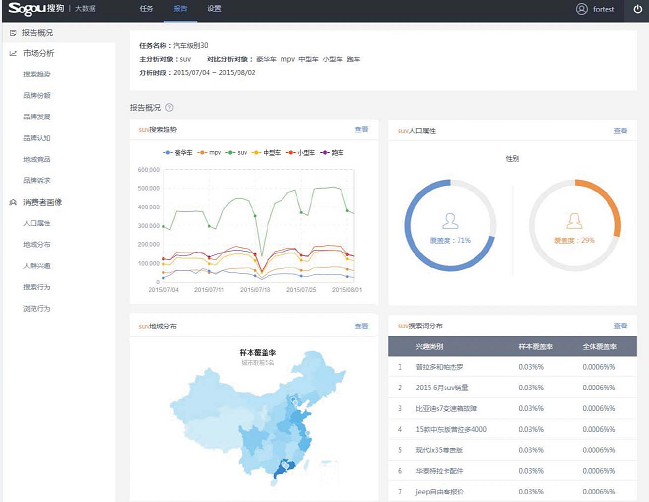Click 查看 on suv搜索词分布 card
Viewport: 649px width, 502px height.
coord(620,326)
